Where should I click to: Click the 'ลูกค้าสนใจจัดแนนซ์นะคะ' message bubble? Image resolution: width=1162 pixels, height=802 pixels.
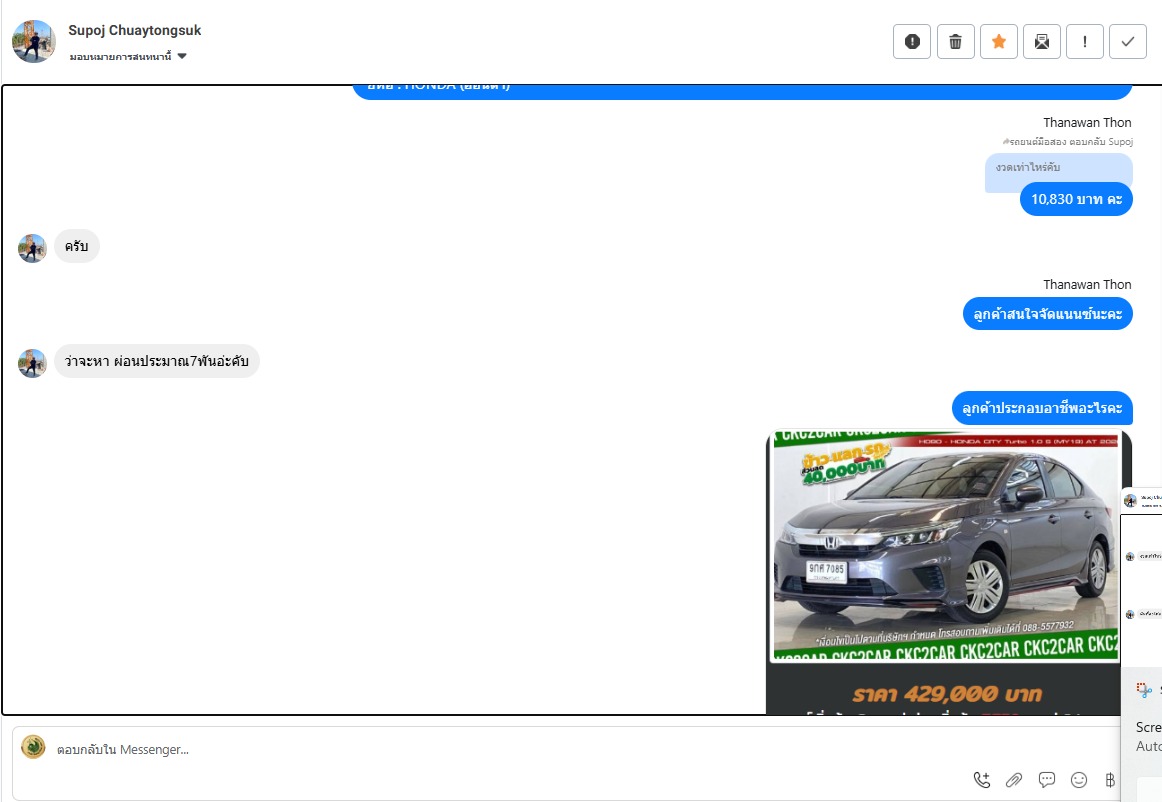[x=1047, y=314]
